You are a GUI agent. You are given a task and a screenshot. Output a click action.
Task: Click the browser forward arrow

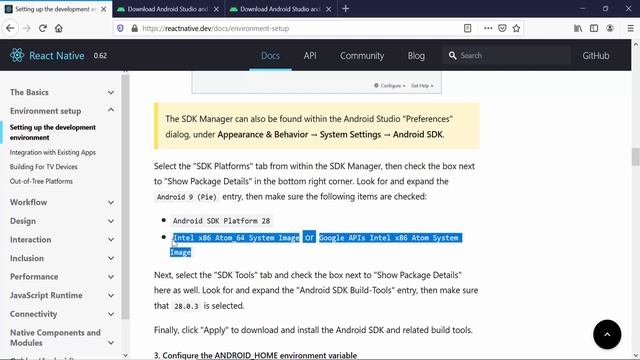(27, 28)
